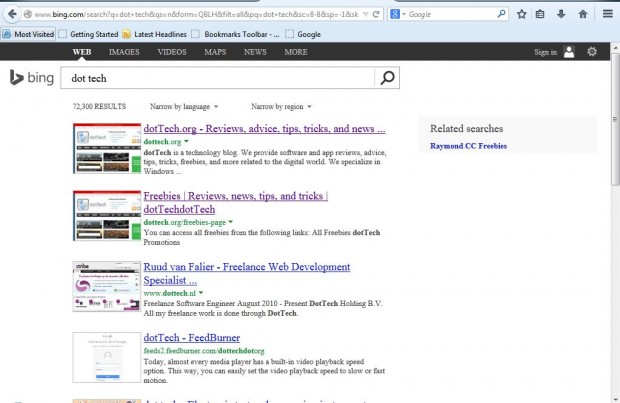Click the Ruud van Falier site thumbnail
This screenshot has height=403, width=620.
click(x=107, y=286)
